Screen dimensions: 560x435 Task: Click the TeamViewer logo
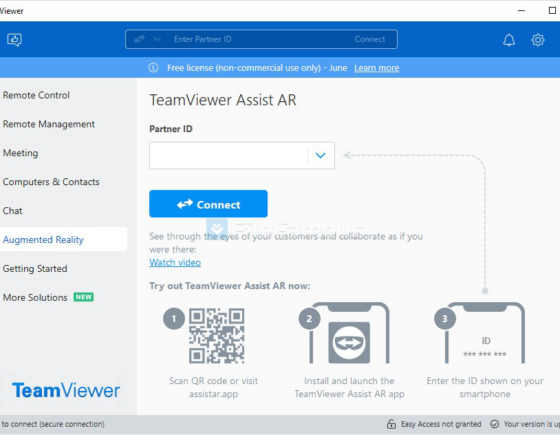click(x=66, y=390)
